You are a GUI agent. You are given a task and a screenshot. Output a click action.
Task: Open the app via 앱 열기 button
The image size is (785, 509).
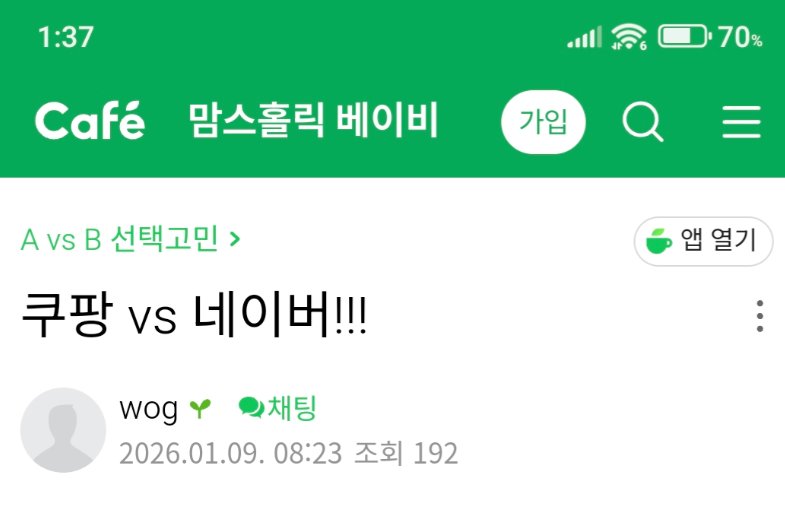(x=703, y=241)
